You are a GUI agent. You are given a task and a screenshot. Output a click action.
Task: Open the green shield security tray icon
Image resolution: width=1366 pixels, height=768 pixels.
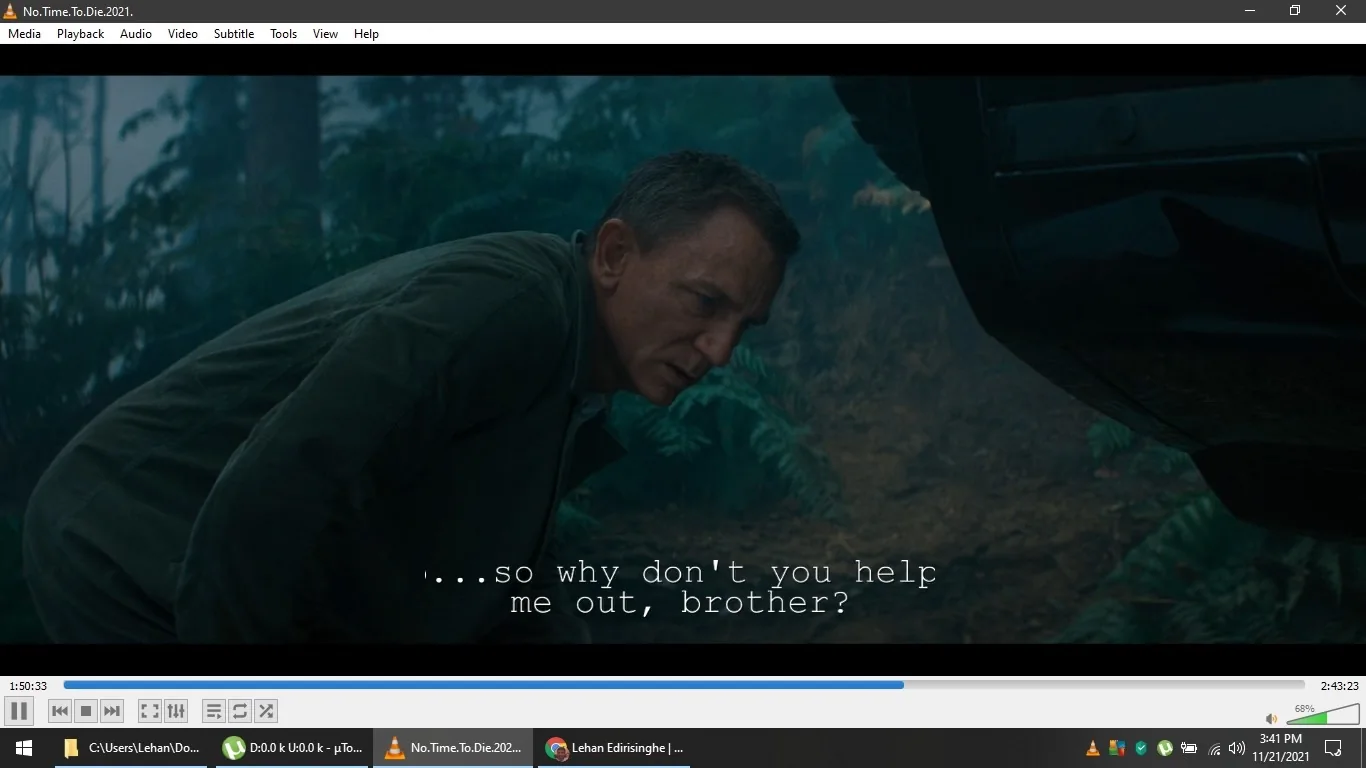[1141, 748]
